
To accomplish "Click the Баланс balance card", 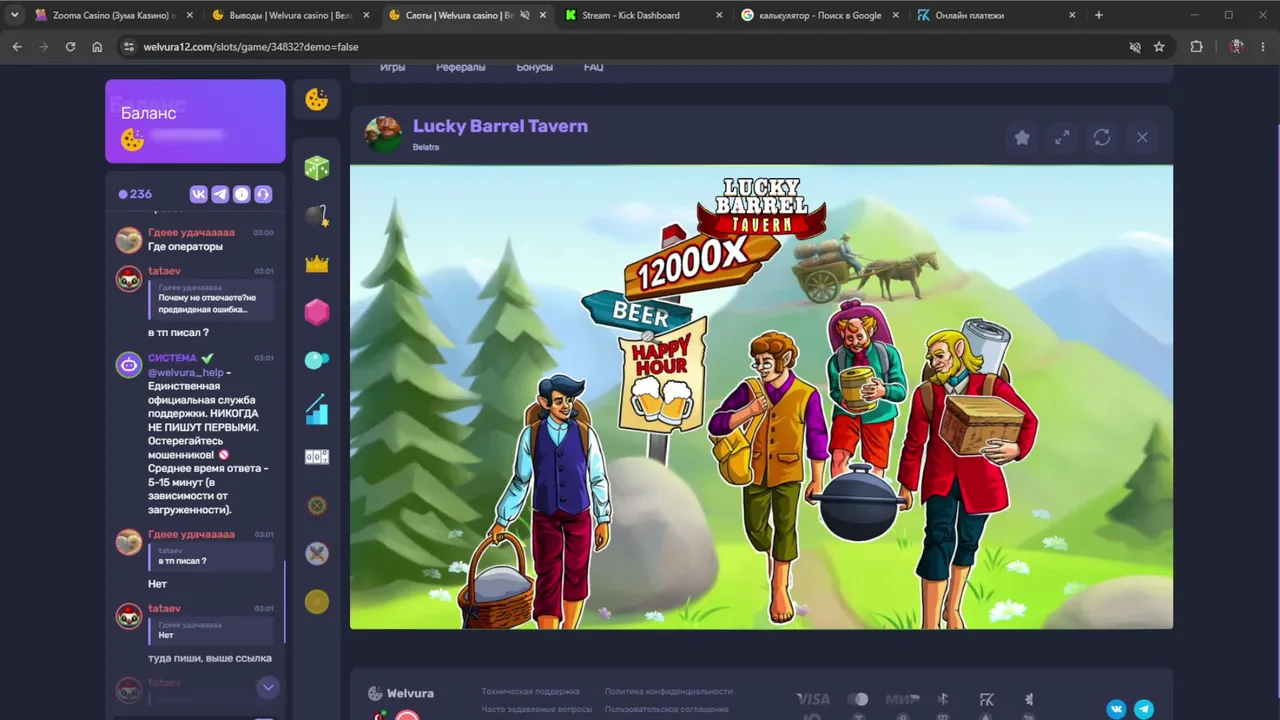I will 195,121.
